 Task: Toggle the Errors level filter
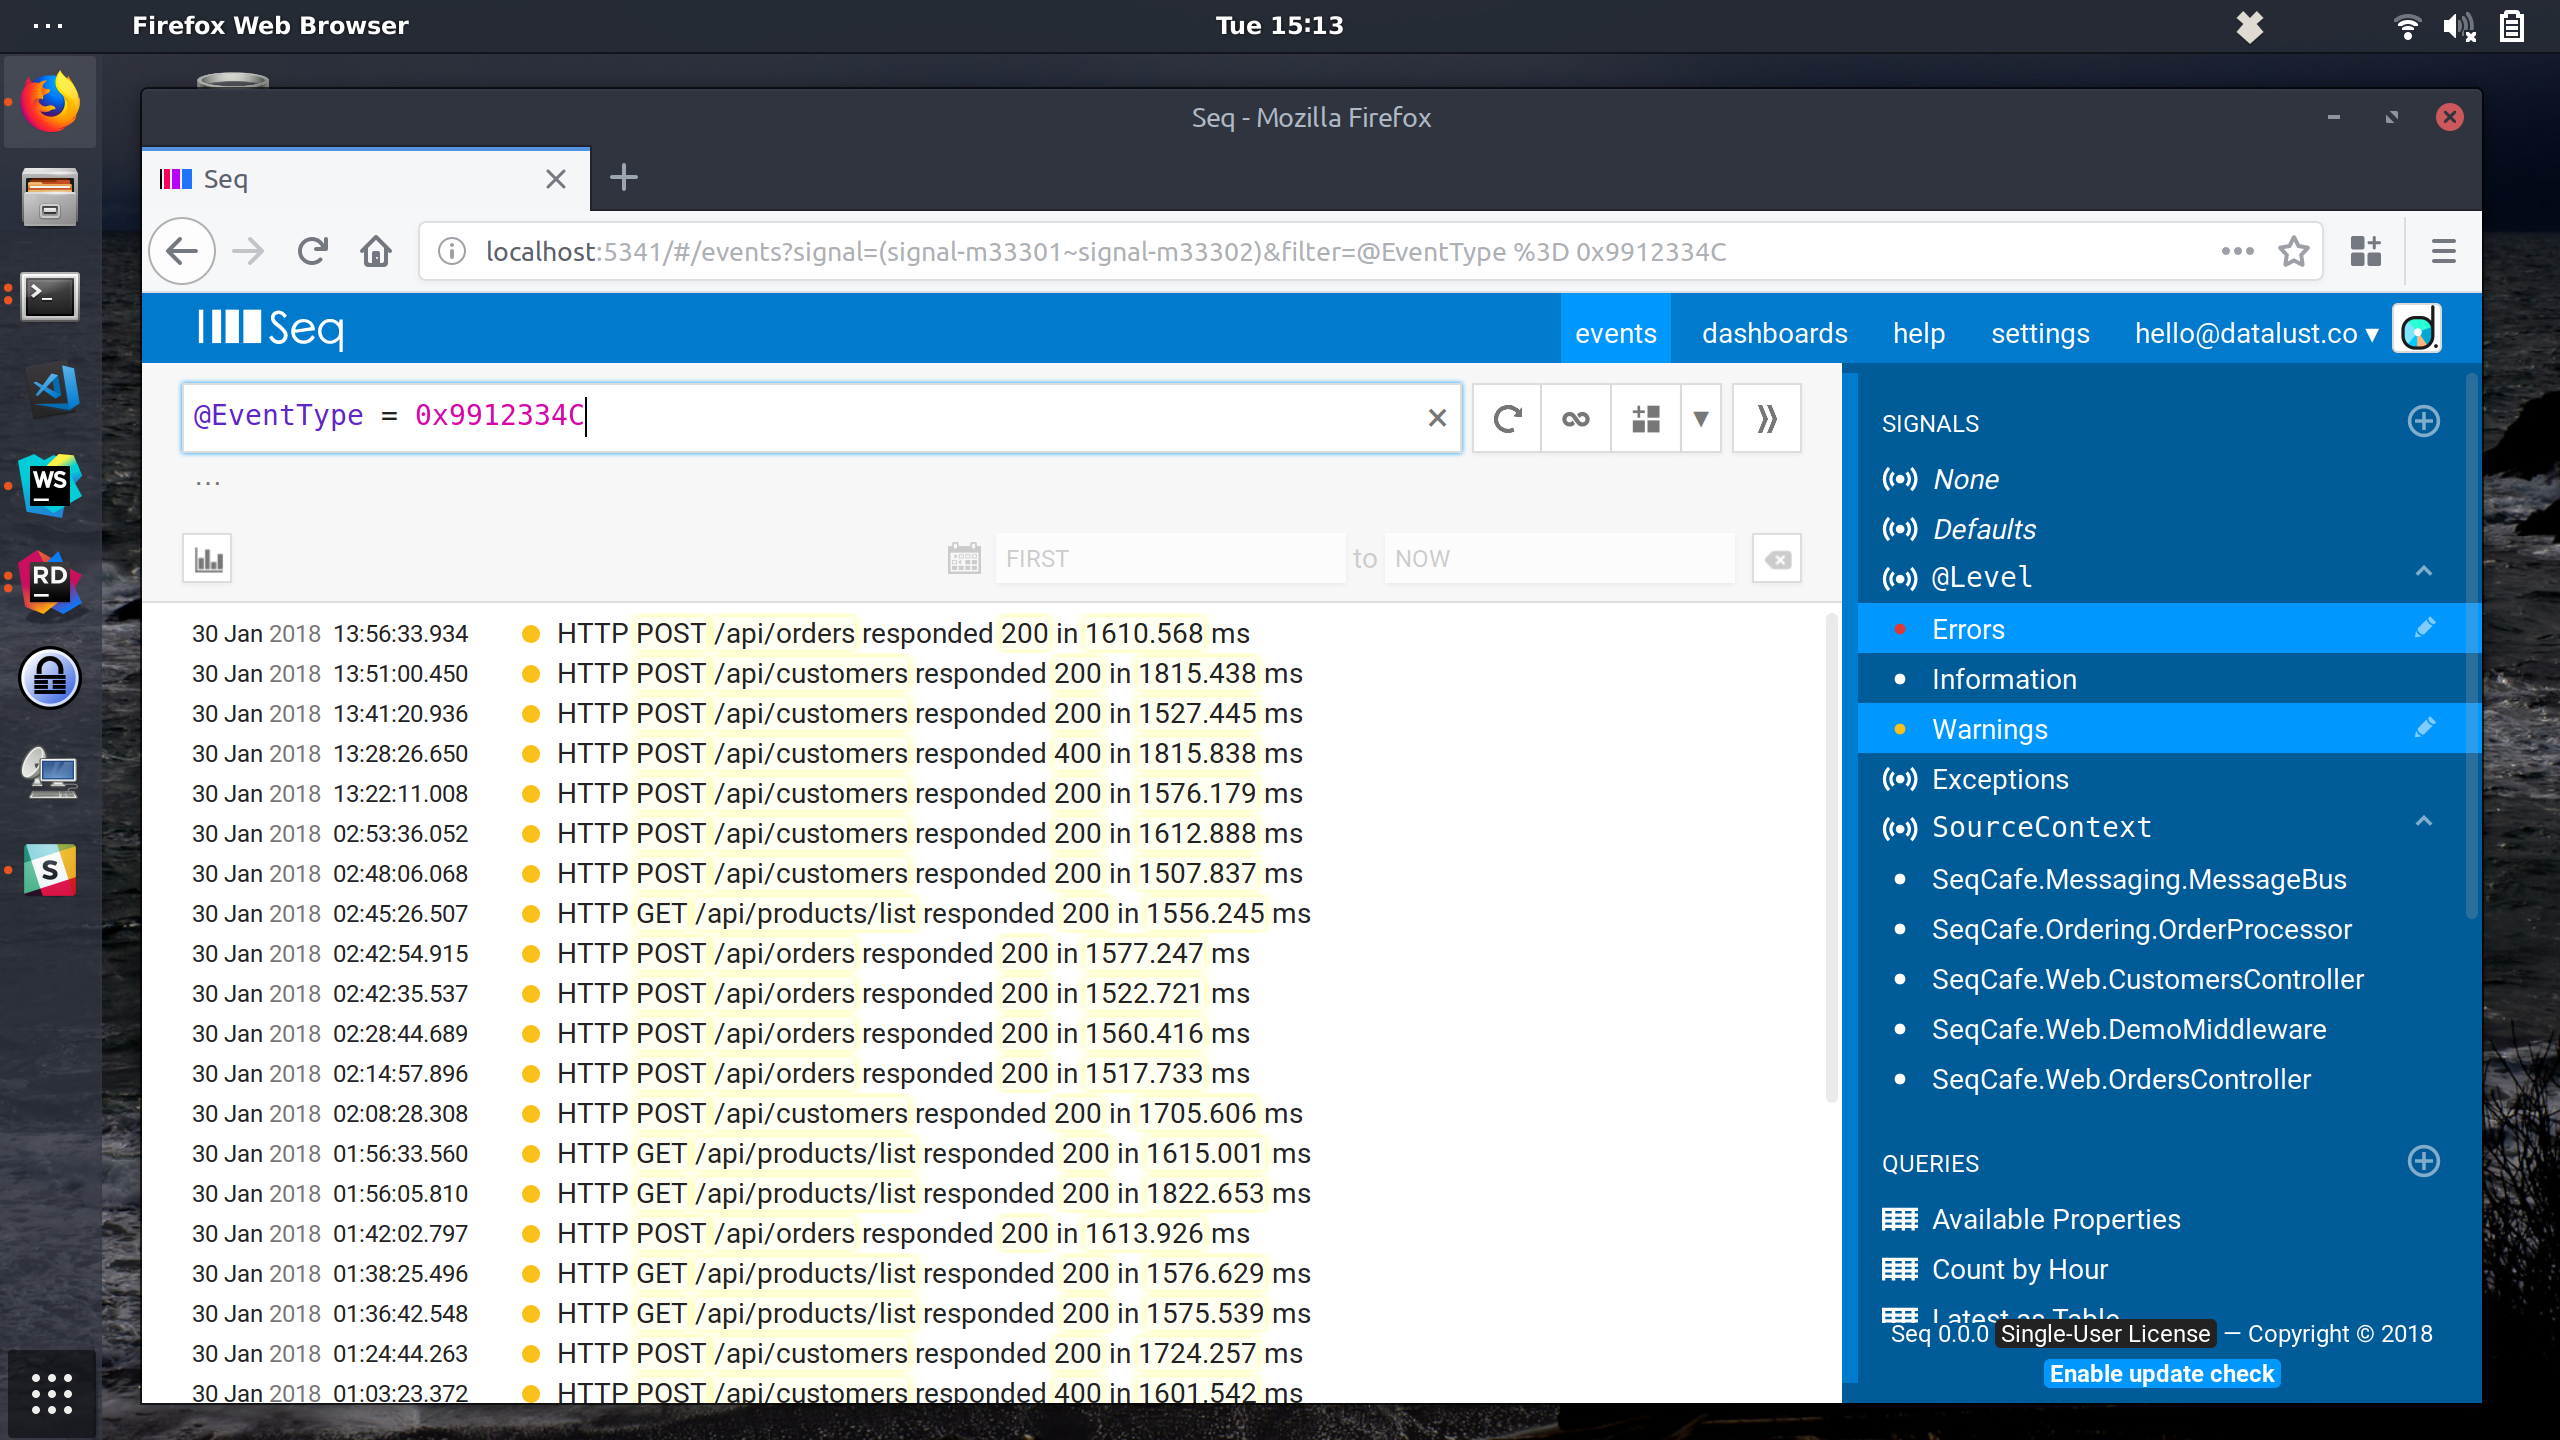click(x=1967, y=628)
